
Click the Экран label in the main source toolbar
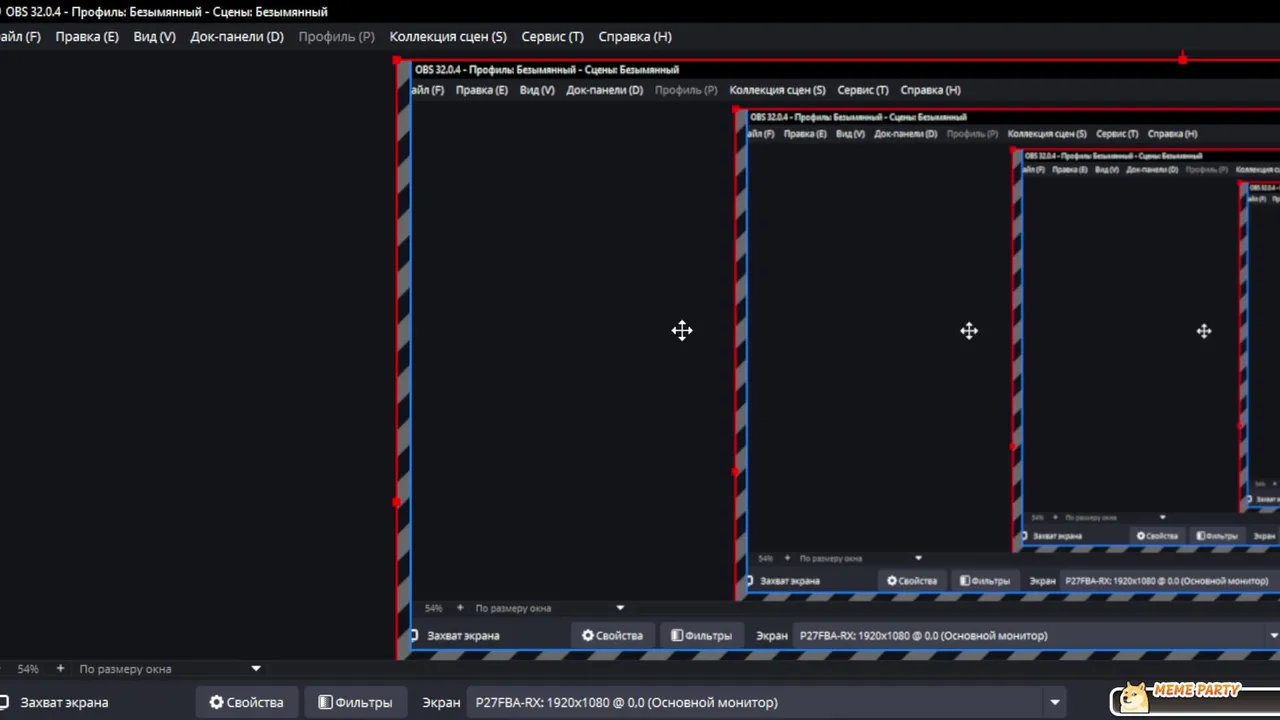(x=441, y=702)
